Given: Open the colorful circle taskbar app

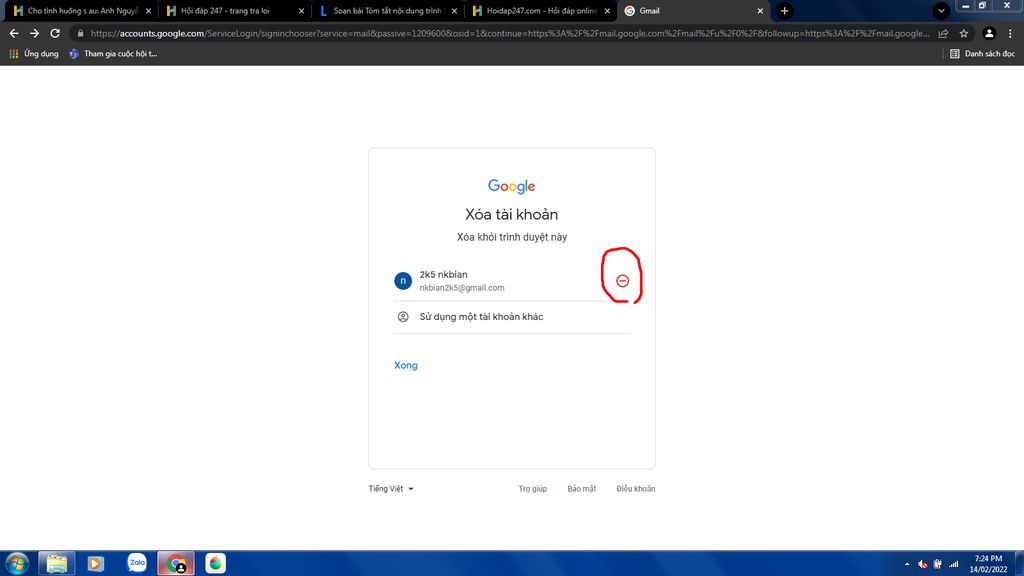Looking at the screenshot, I should click(x=216, y=563).
